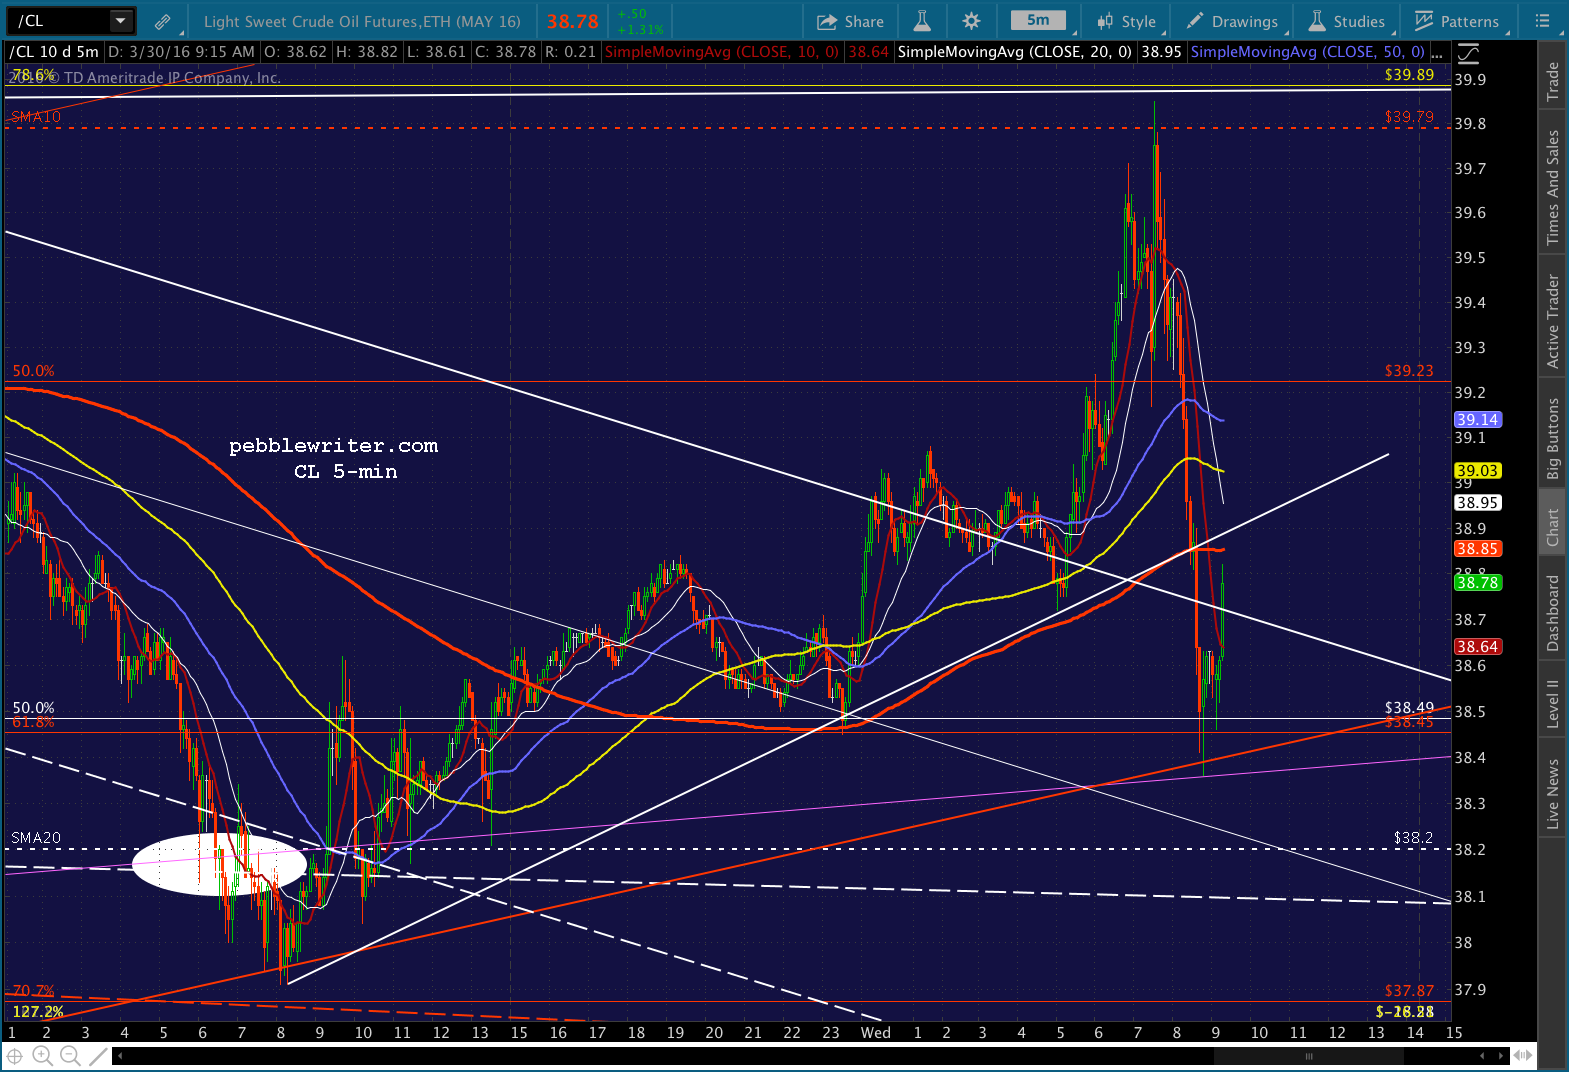Click the horizontal scrollbar left arrow
The width and height of the screenshot is (1569, 1072).
pyautogui.click(x=120, y=1055)
